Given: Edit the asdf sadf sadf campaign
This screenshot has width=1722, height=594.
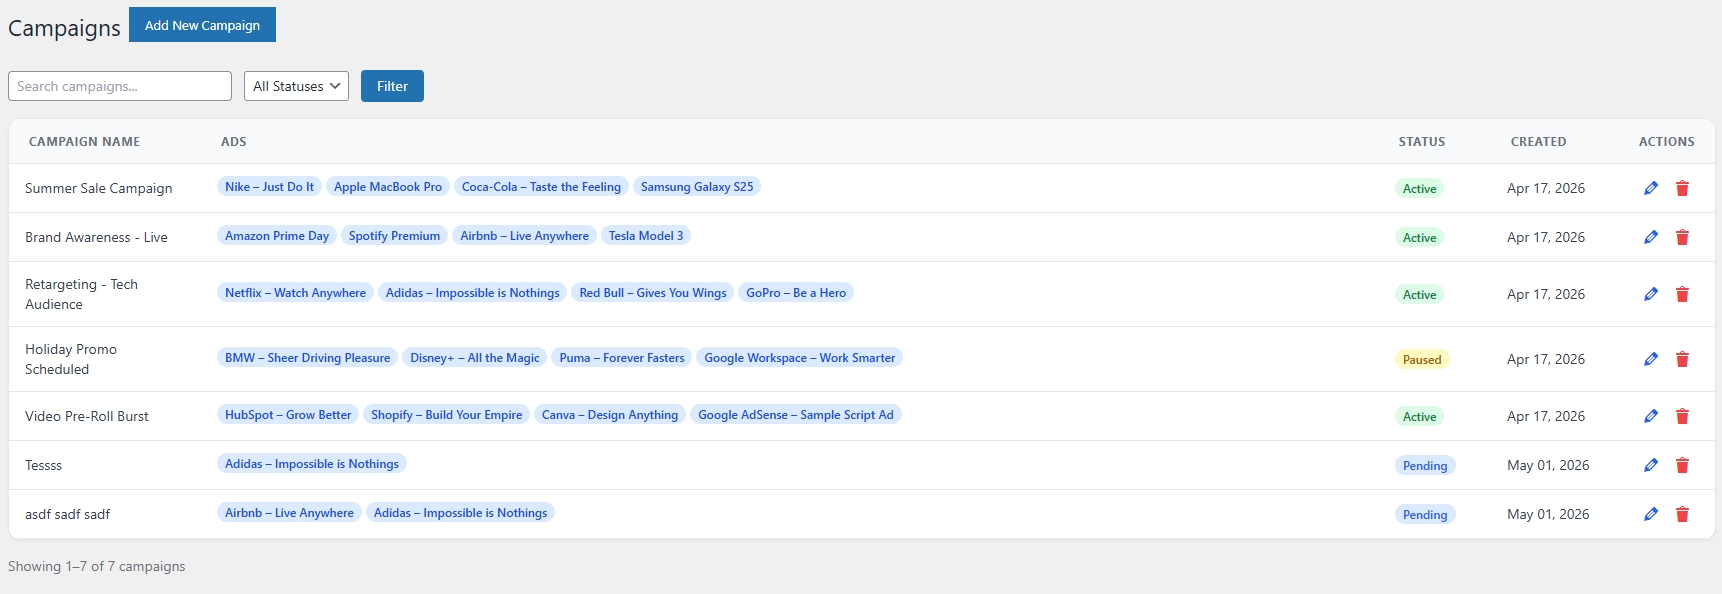Looking at the screenshot, I should 1651,514.
